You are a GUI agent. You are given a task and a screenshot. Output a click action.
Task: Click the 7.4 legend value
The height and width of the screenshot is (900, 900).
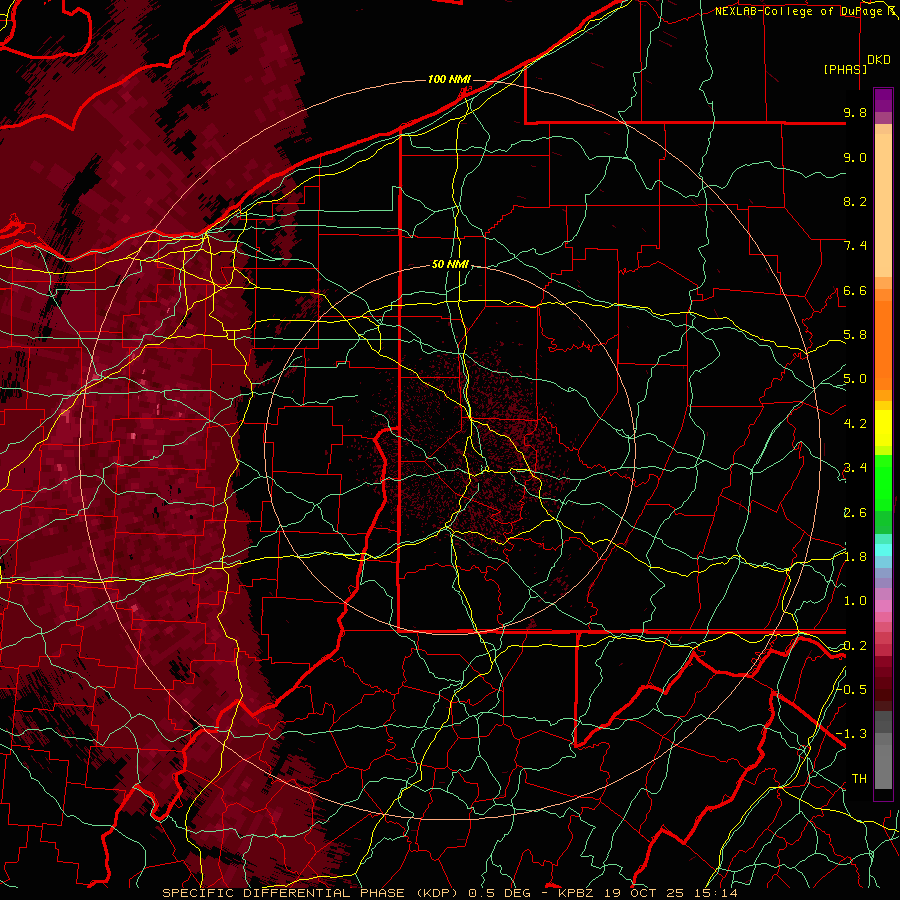pyautogui.click(x=855, y=246)
